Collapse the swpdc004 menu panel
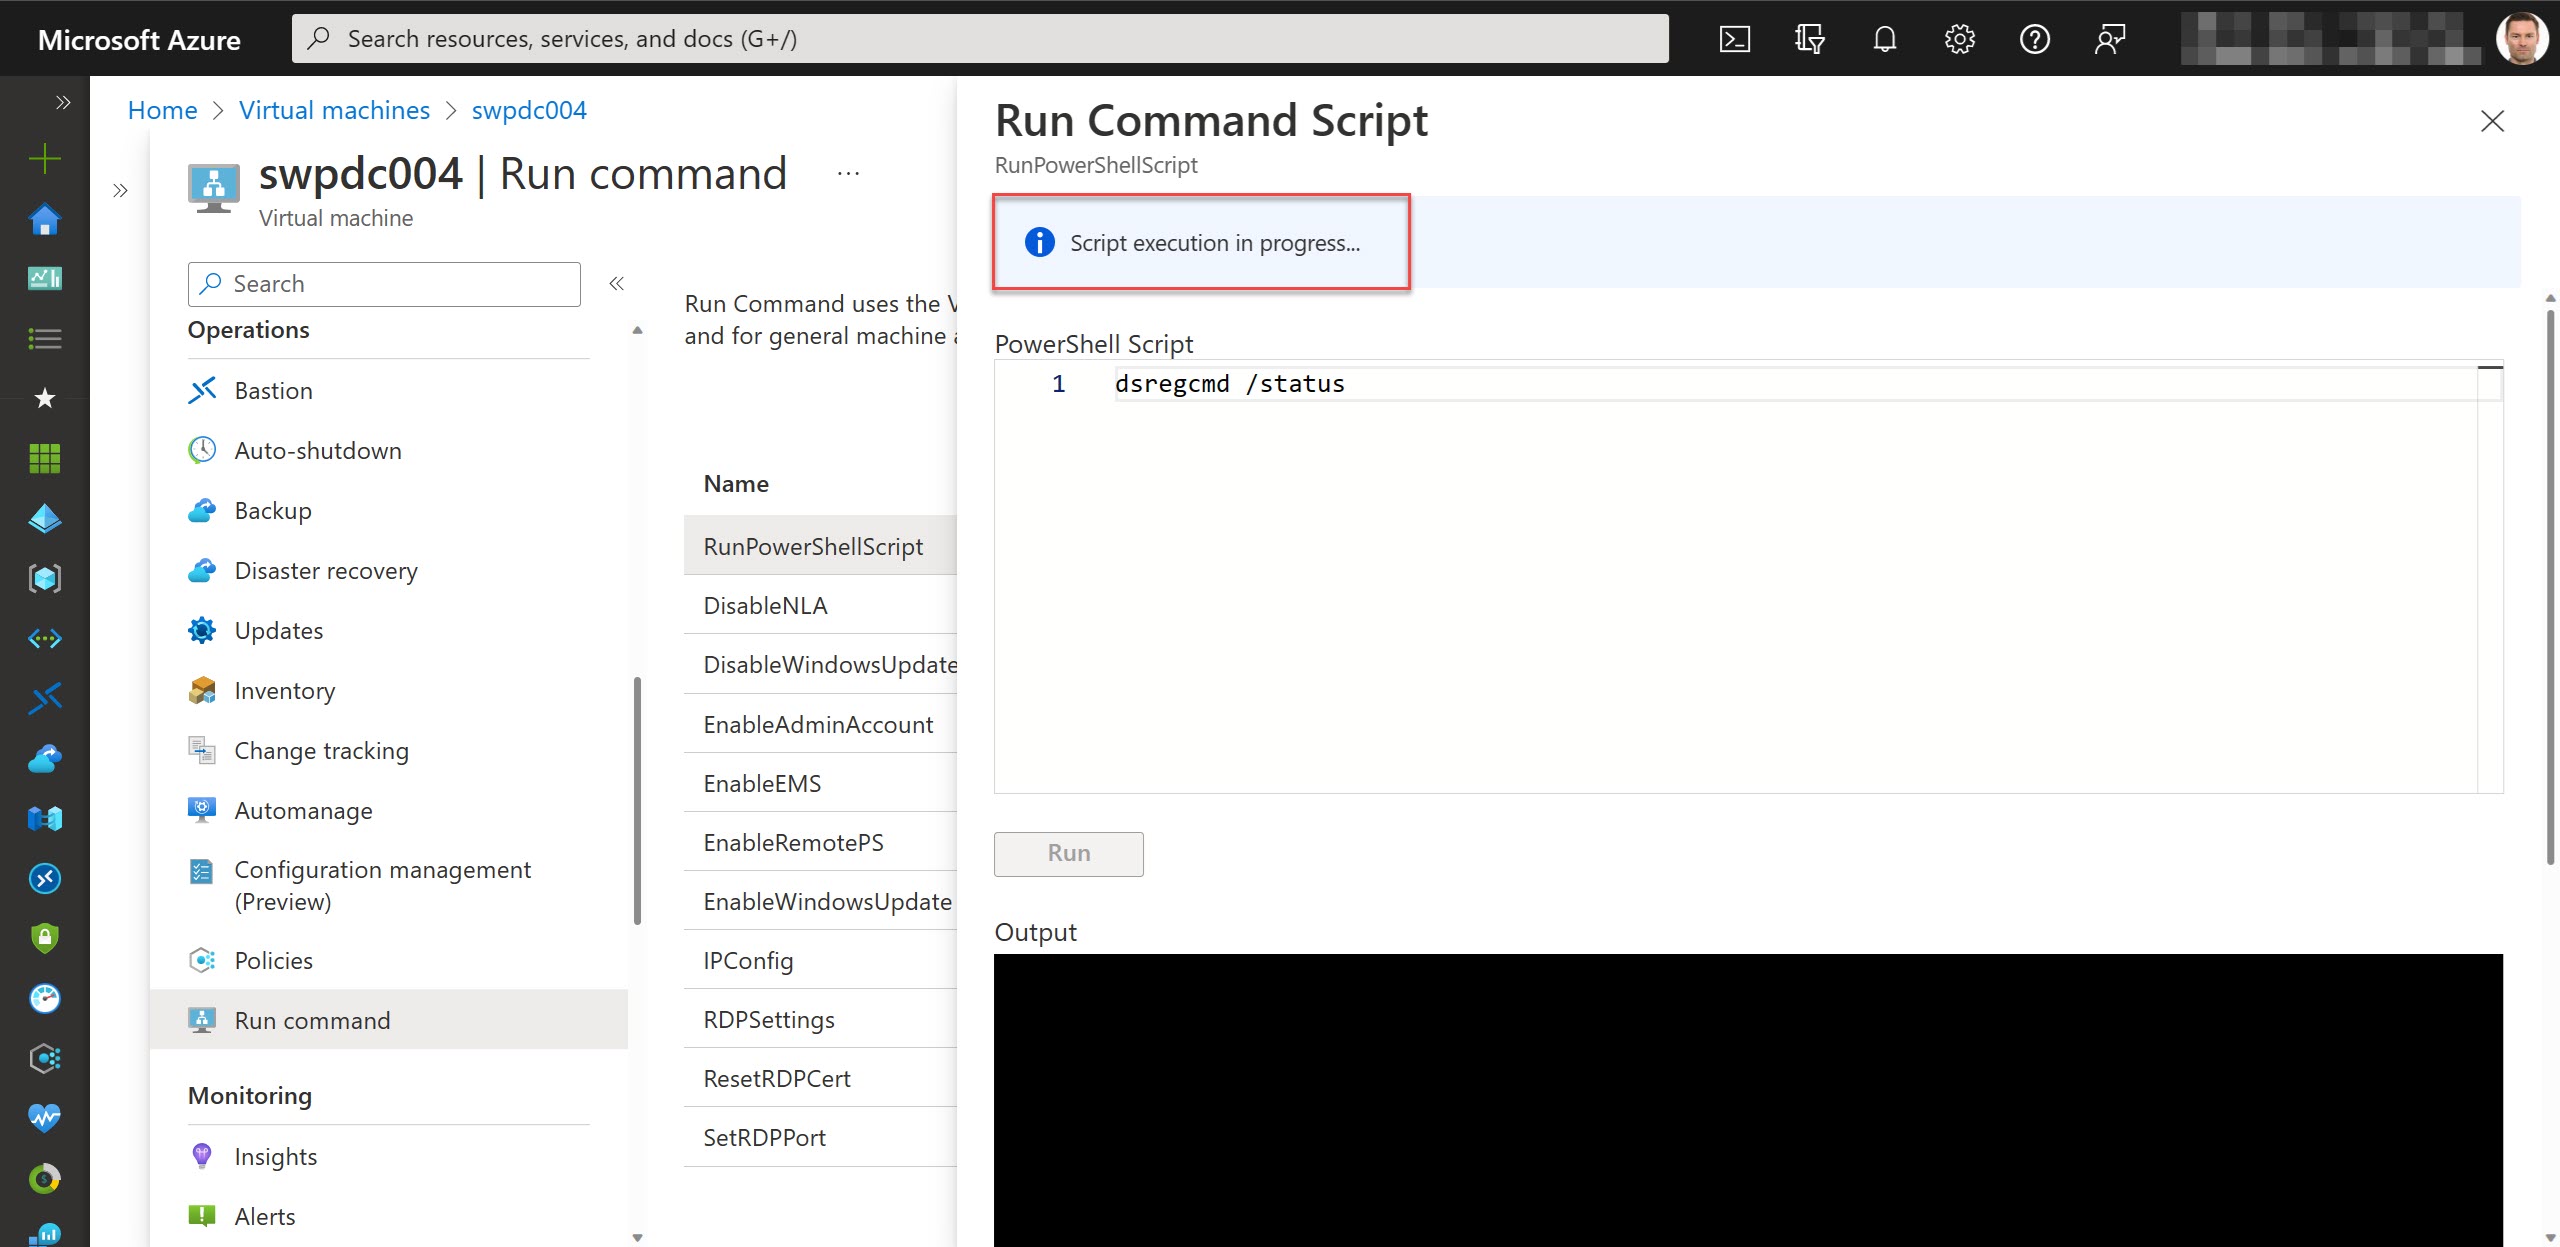Viewport: 2560px width, 1247px height. (x=617, y=283)
